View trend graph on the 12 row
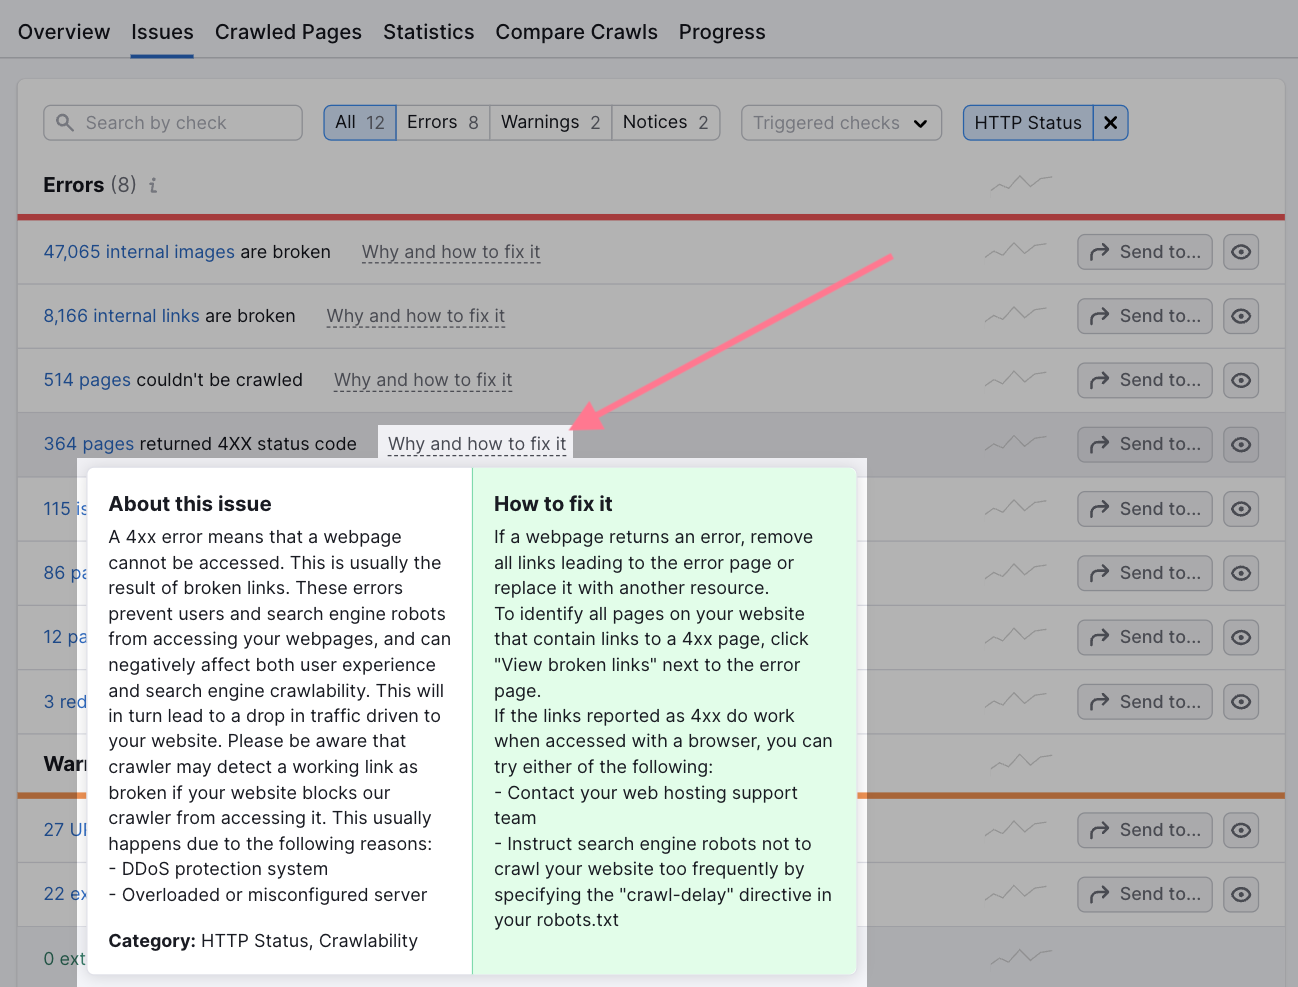 (1016, 635)
